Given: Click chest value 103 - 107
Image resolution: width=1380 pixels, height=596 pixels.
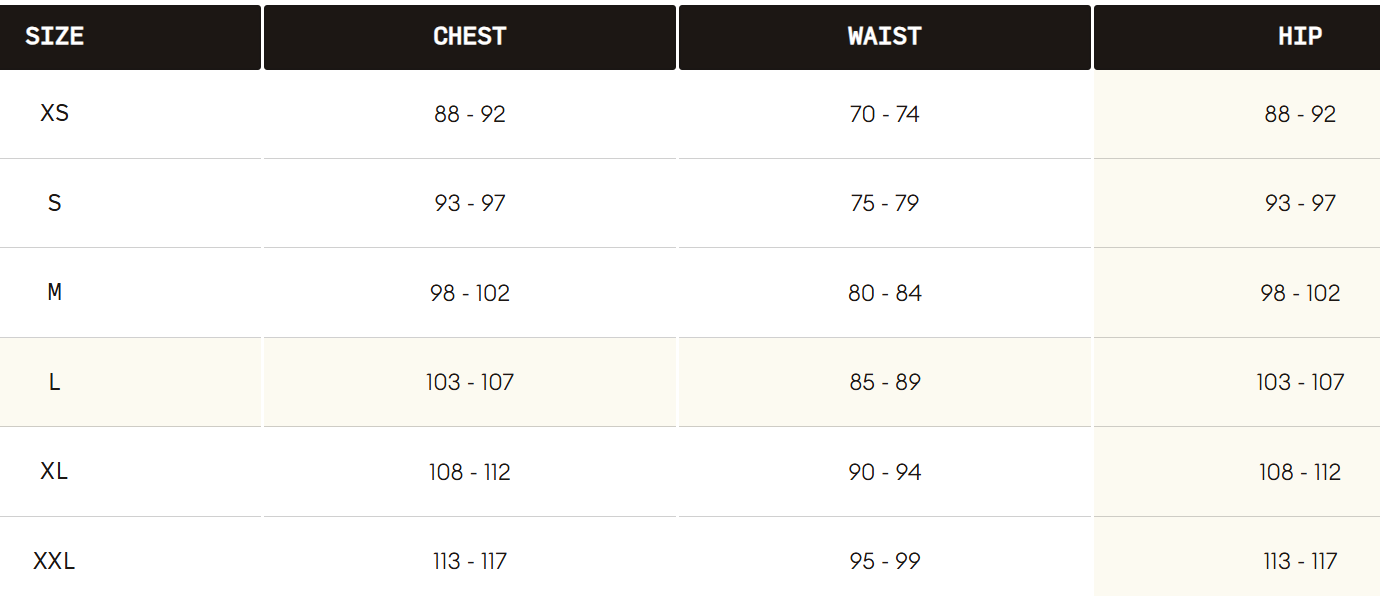Looking at the screenshot, I should tap(470, 382).
